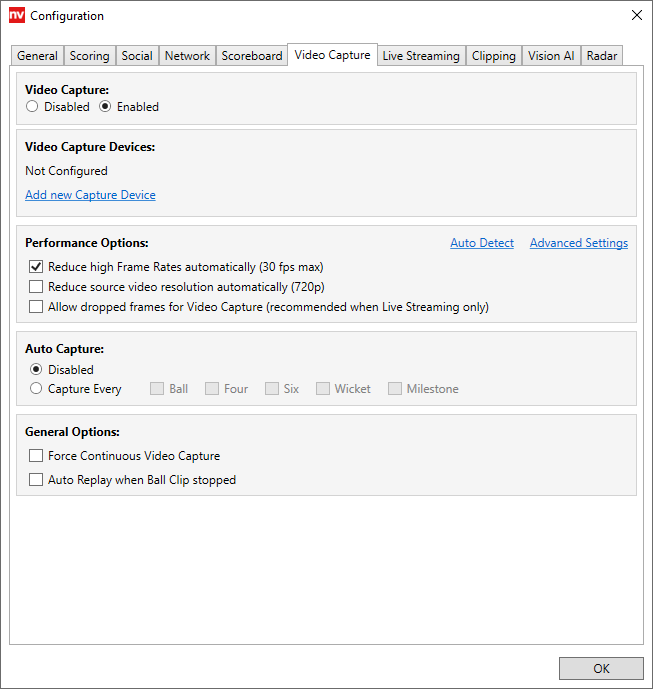Viewport: 653px width, 689px height.
Task: Select the Capture Every radio option
Action: (x=37, y=389)
